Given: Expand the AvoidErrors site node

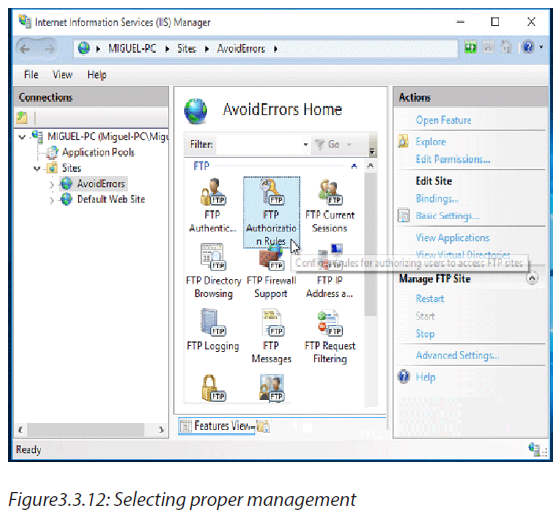Looking at the screenshot, I should click(52, 184).
